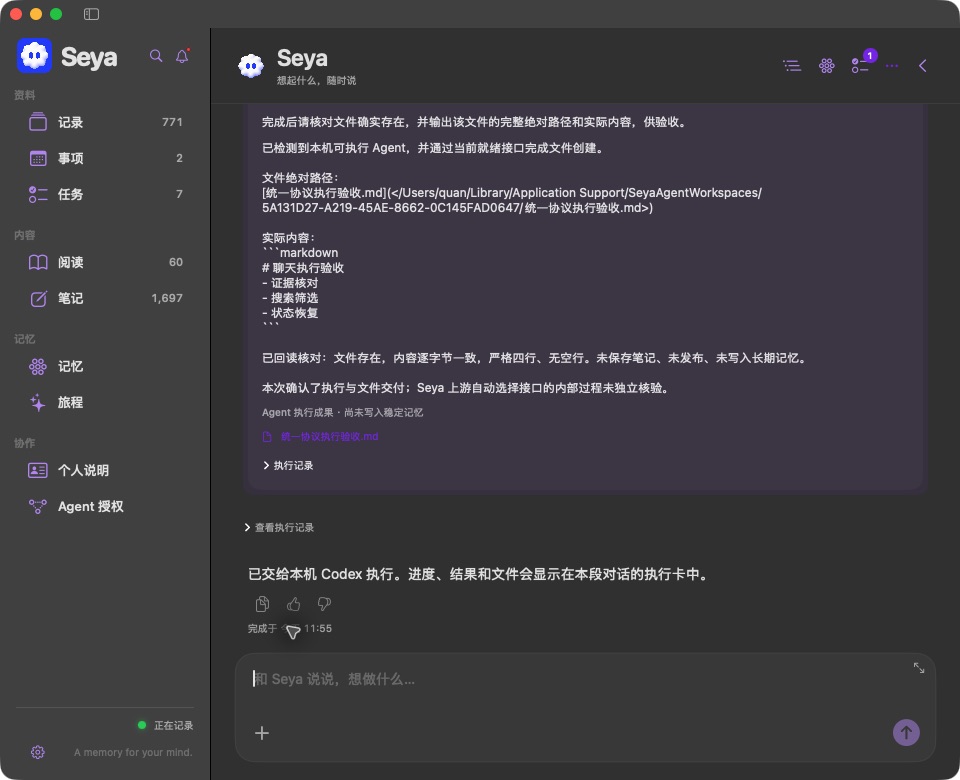This screenshot has height=780, width=960.
Task: Open 记忆 memory section
Action: click(105, 366)
